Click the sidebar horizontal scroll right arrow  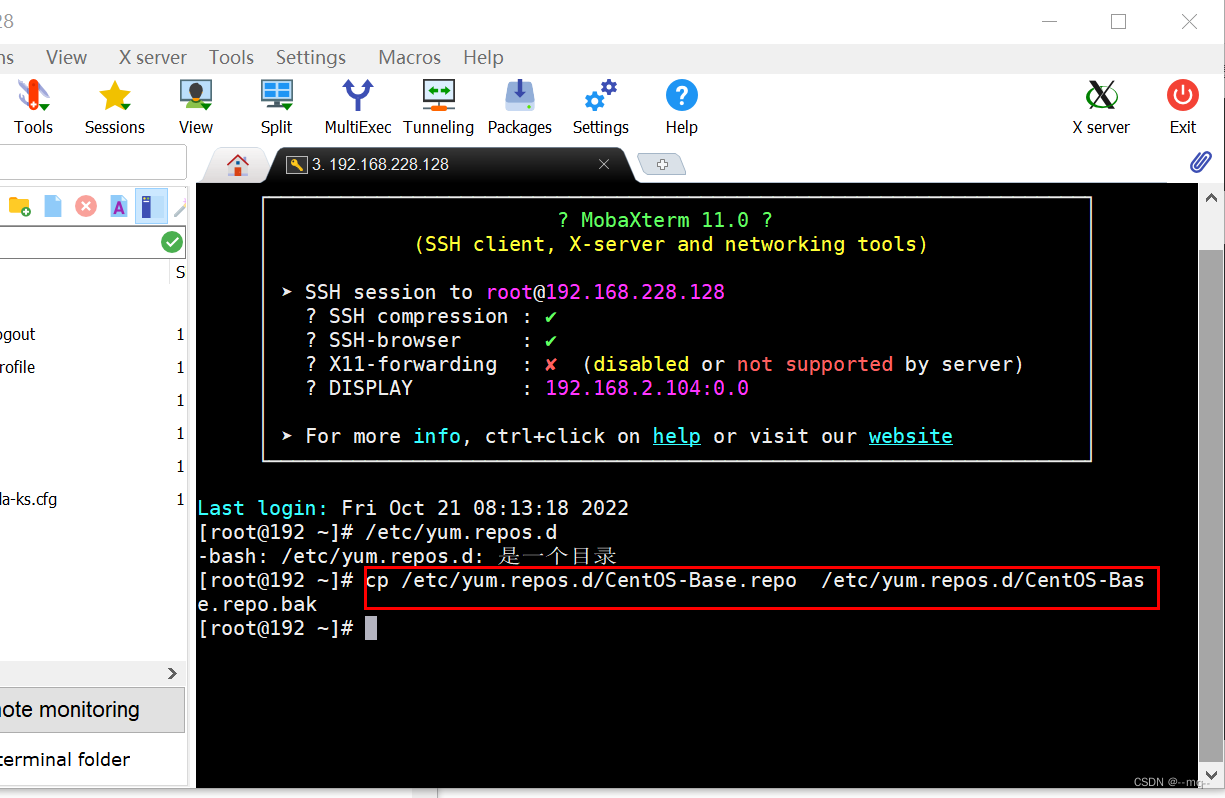tap(172, 674)
